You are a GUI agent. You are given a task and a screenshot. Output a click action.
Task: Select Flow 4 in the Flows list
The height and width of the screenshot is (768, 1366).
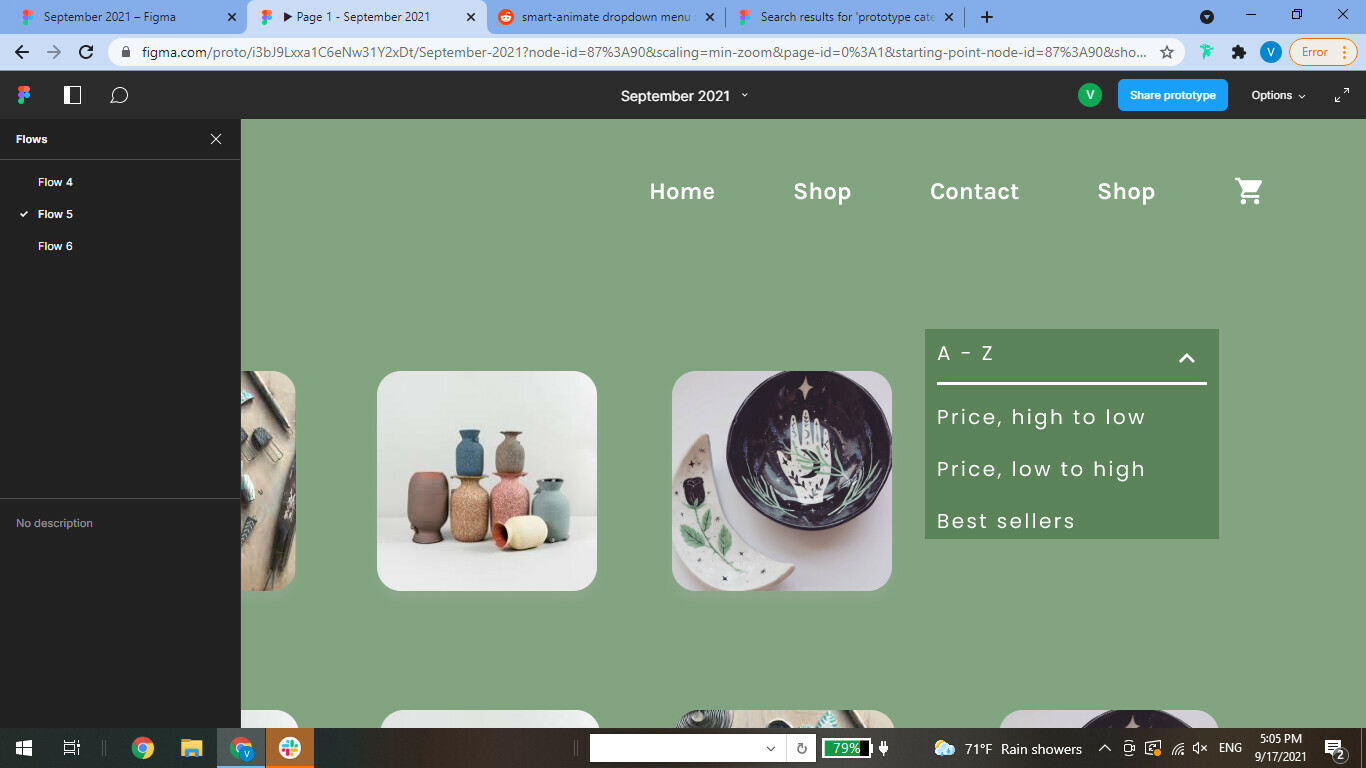[55, 182]
